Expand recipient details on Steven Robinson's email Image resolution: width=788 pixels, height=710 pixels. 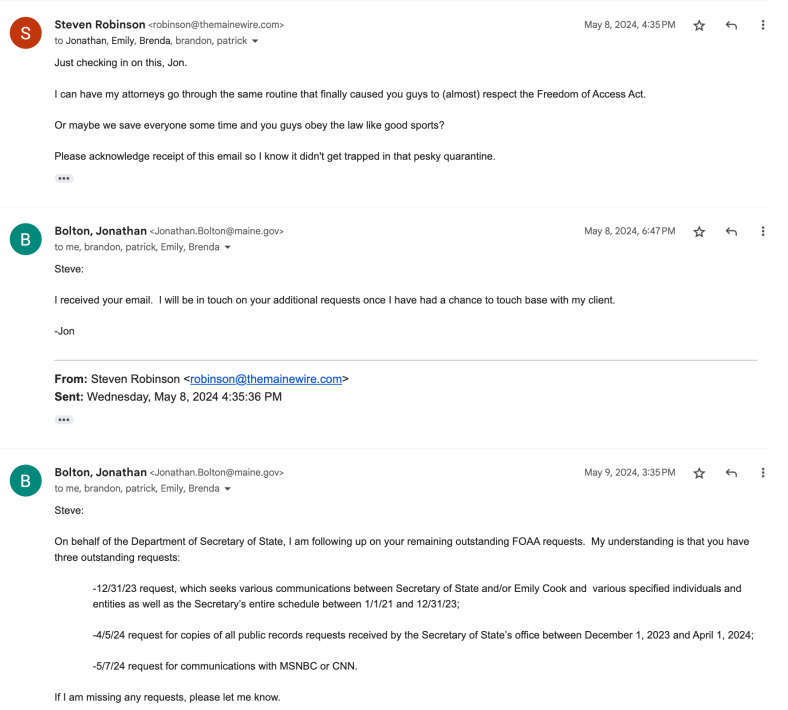click(256, 42)
